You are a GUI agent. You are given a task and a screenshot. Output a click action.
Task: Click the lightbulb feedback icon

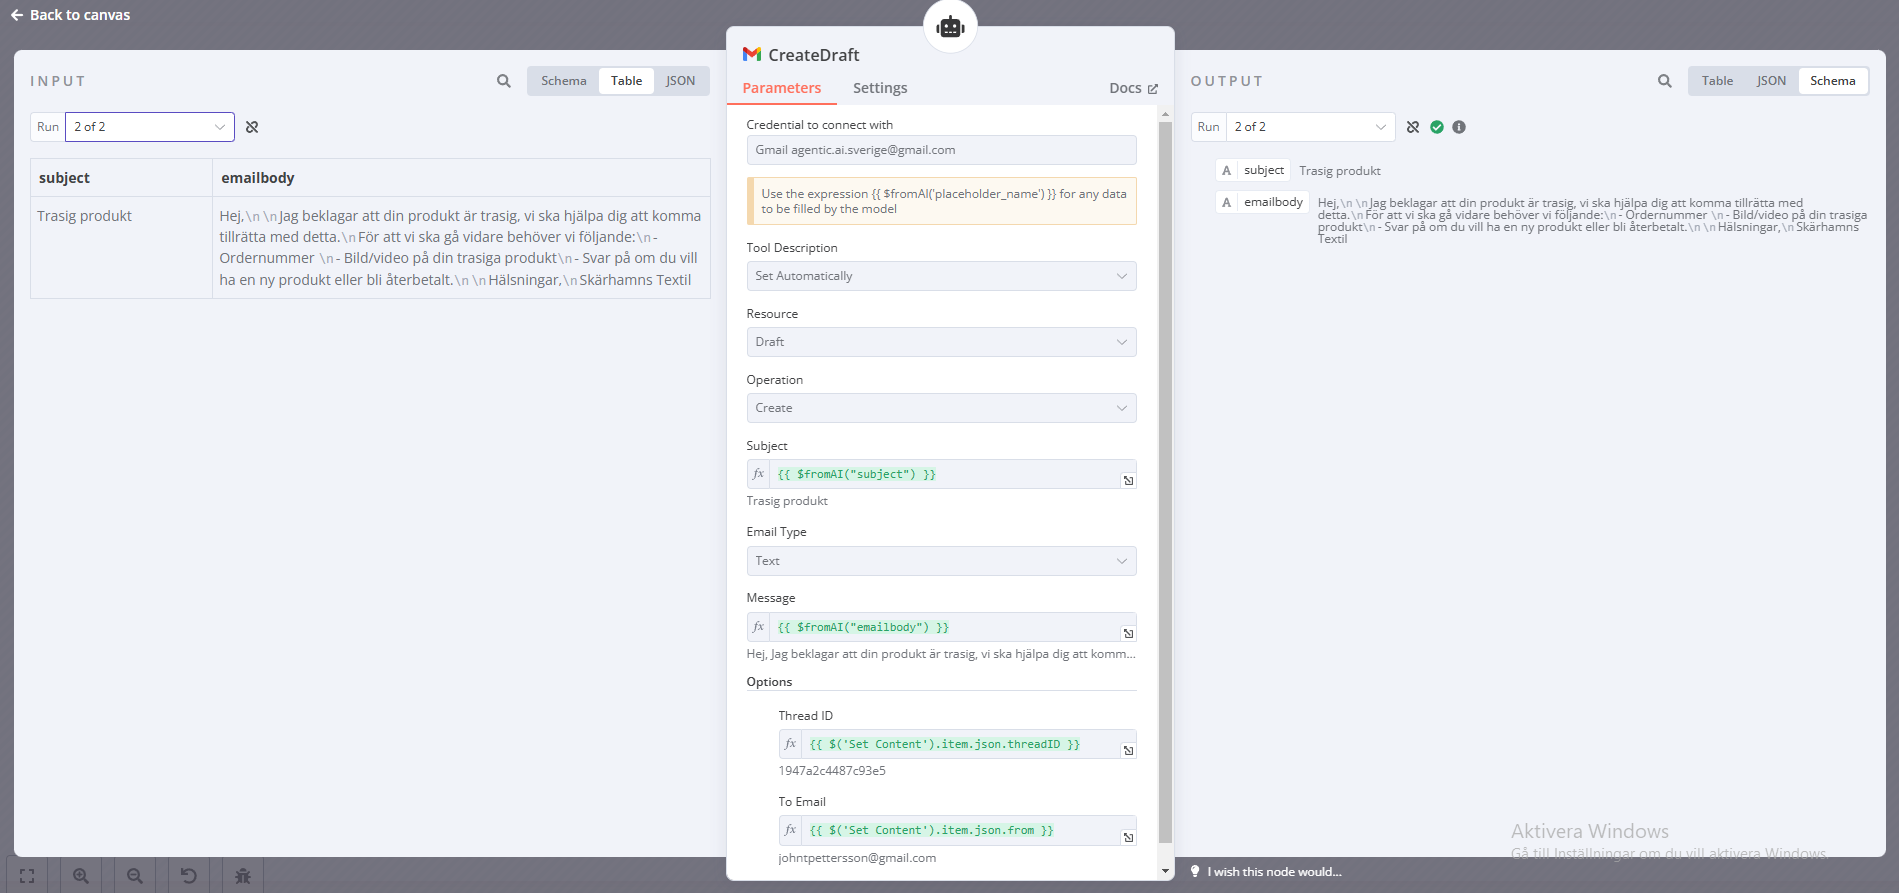(x=1194, y=872)
